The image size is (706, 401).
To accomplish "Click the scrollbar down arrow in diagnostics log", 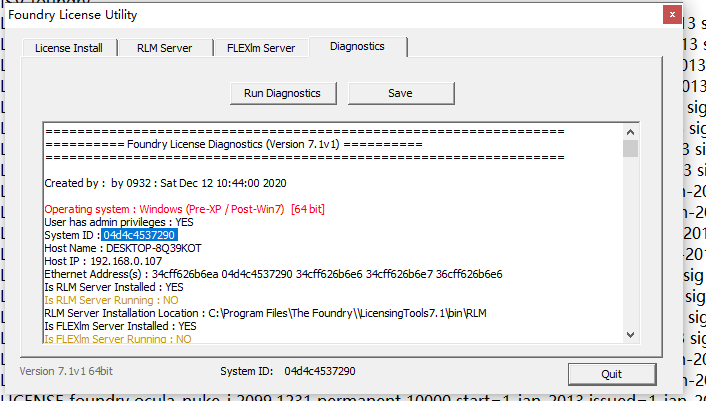I will (630, 335).
